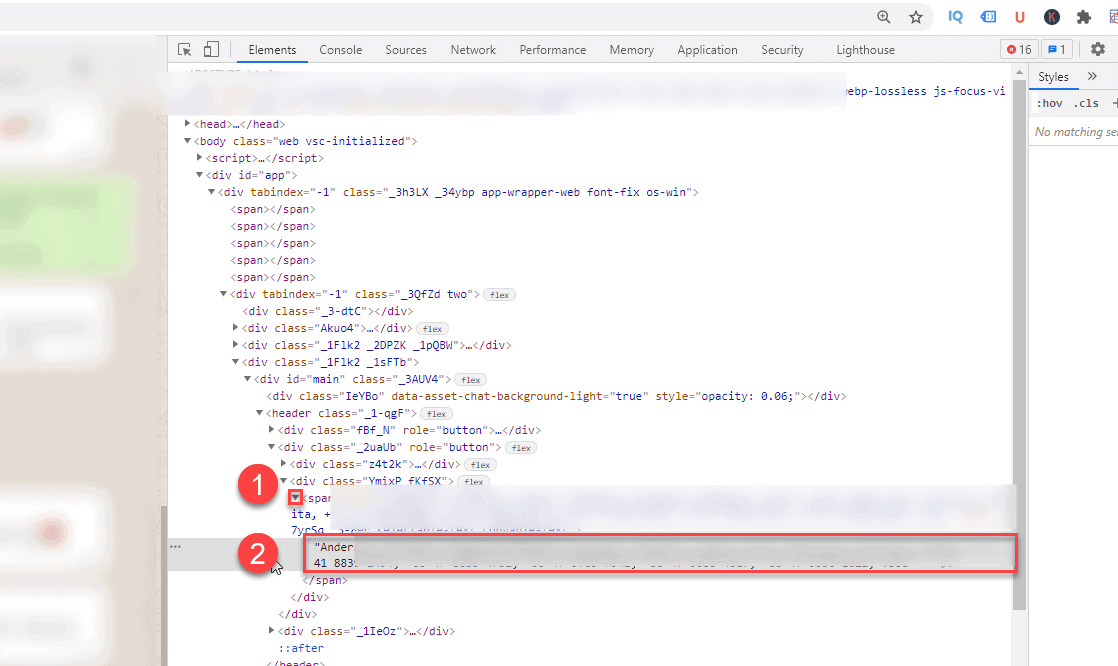Image resolution: width=1118 pixels, height=666 pixels.
Task: Toggle the .cls class editor button
Action: pyautogui.click(x=1086, y=103)
